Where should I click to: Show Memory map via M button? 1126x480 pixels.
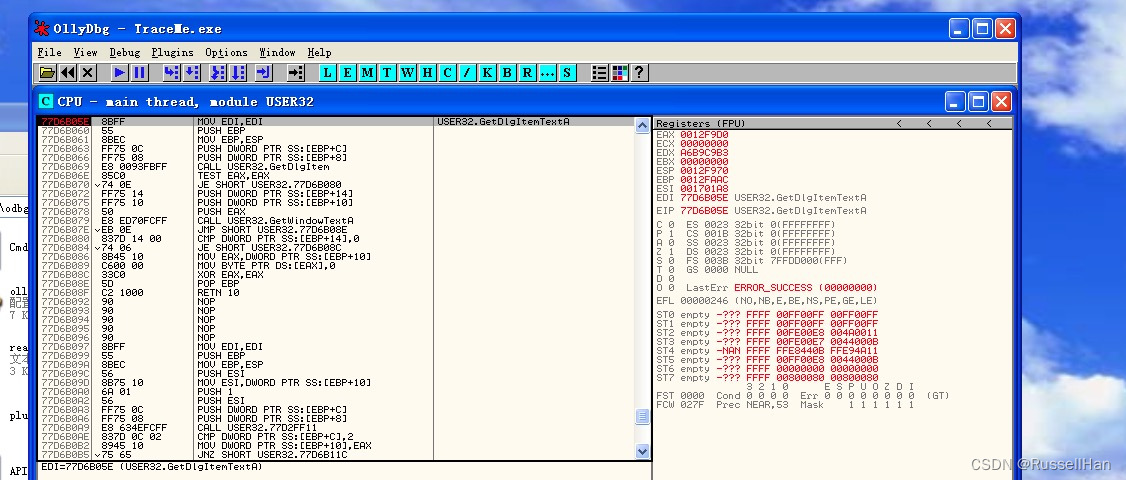coord(368,73)
